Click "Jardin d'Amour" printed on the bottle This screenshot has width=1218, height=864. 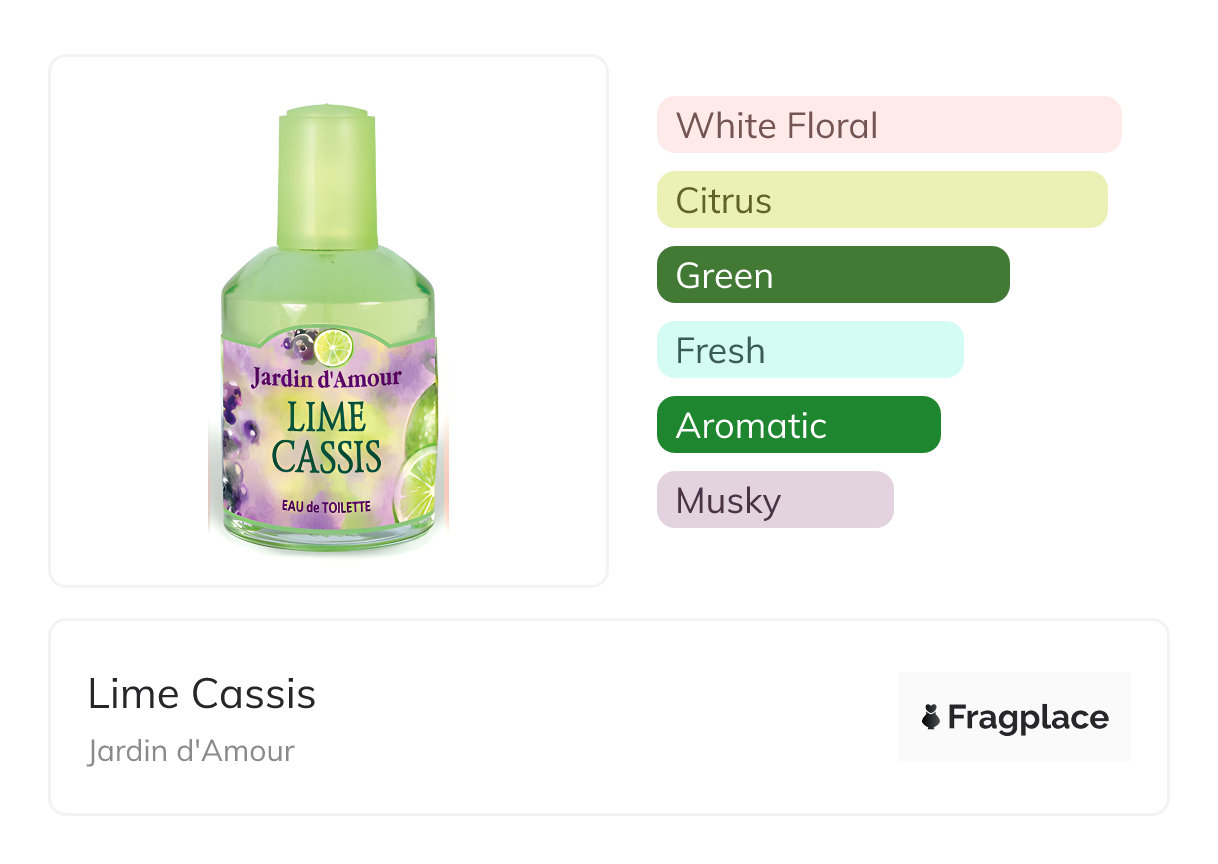(x=326, y=378)
